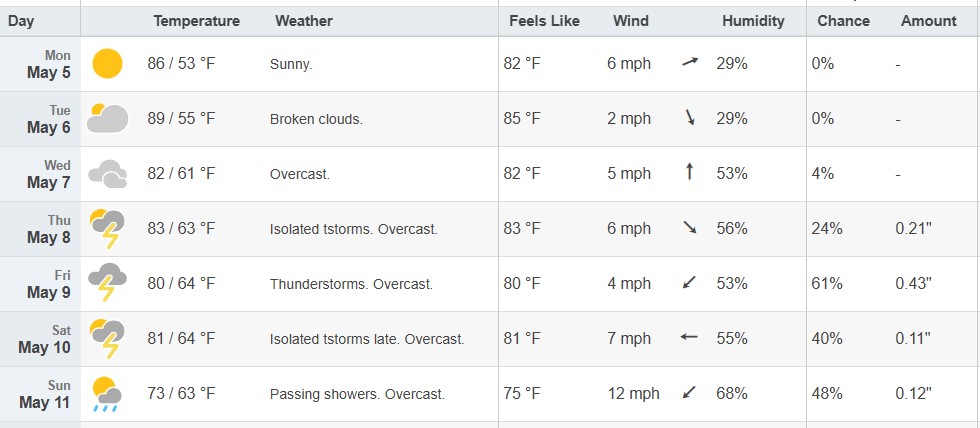Viewport: 980px width, 428px height.
Task: Click the left-pointing wind arrow for Sat May 10
Action: [x=689, y=337]
